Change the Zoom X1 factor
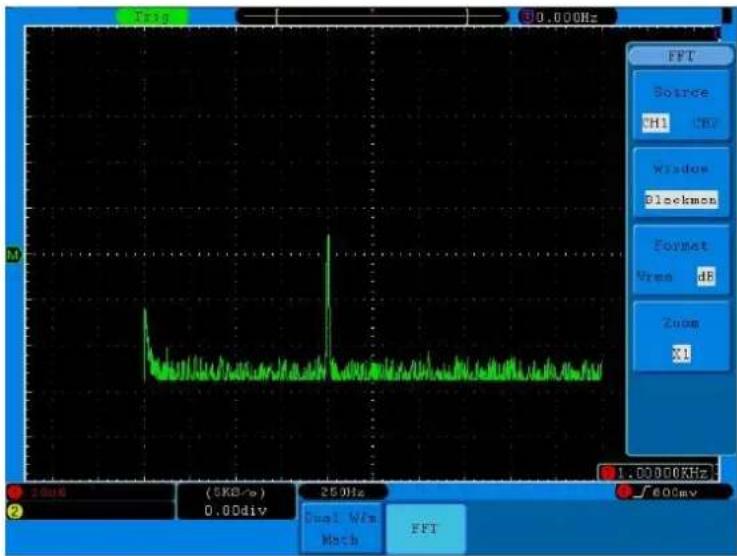737x556 pixels. coord(681,353)
